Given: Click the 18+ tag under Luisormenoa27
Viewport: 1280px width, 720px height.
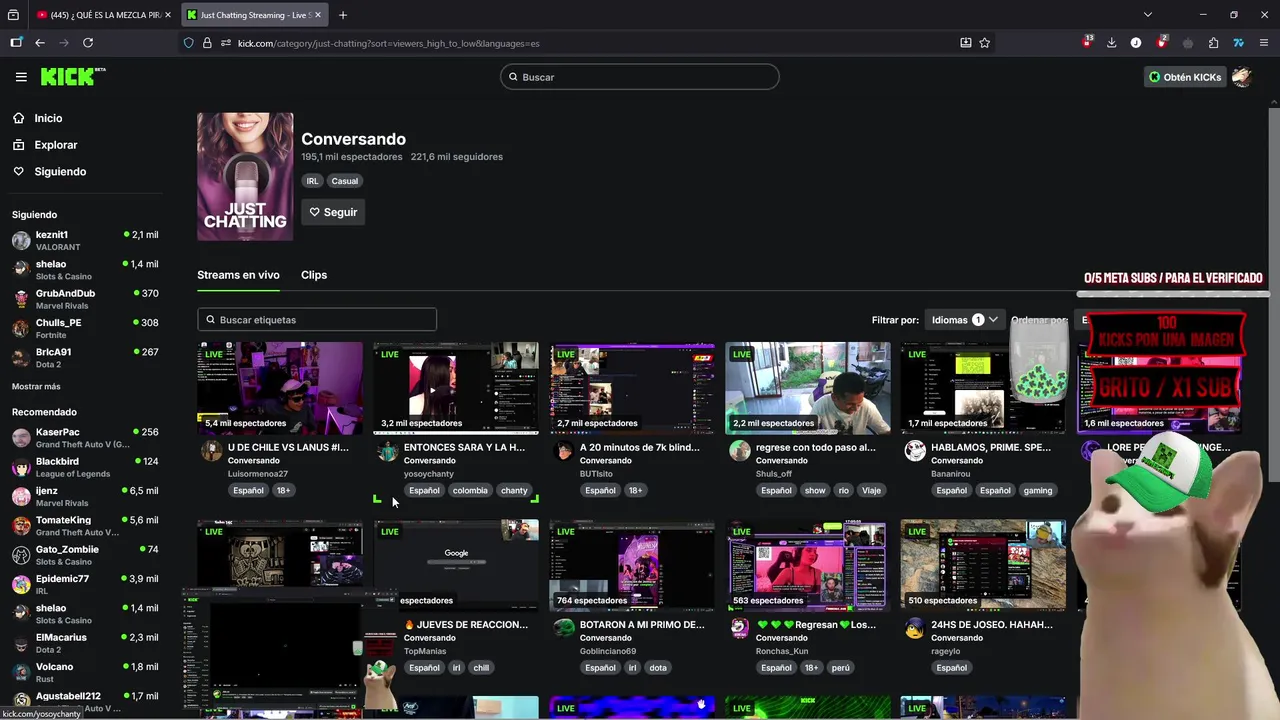Looking at the screenshot, I should (283, 490).
